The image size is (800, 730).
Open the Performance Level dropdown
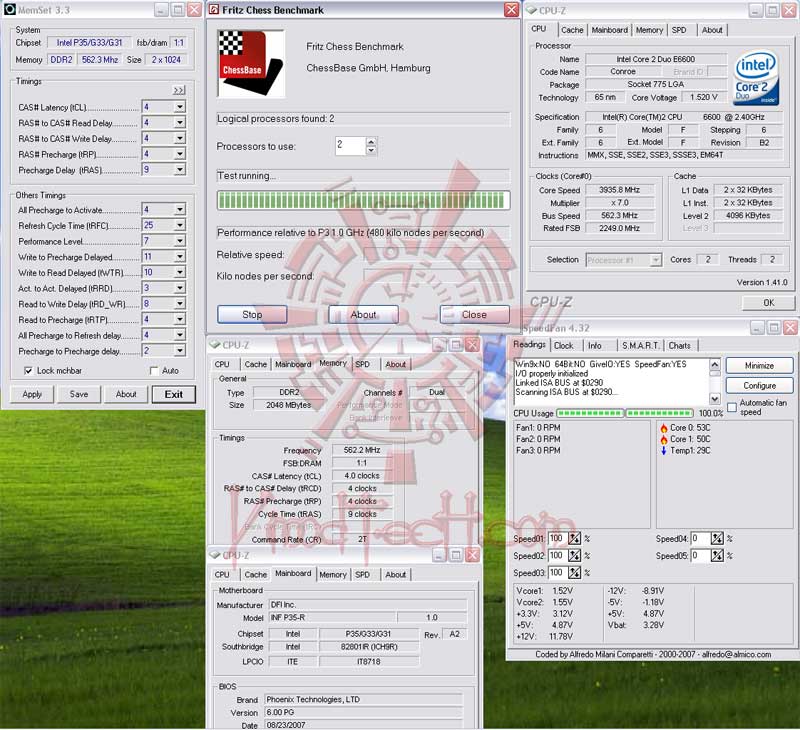point(180,241)
